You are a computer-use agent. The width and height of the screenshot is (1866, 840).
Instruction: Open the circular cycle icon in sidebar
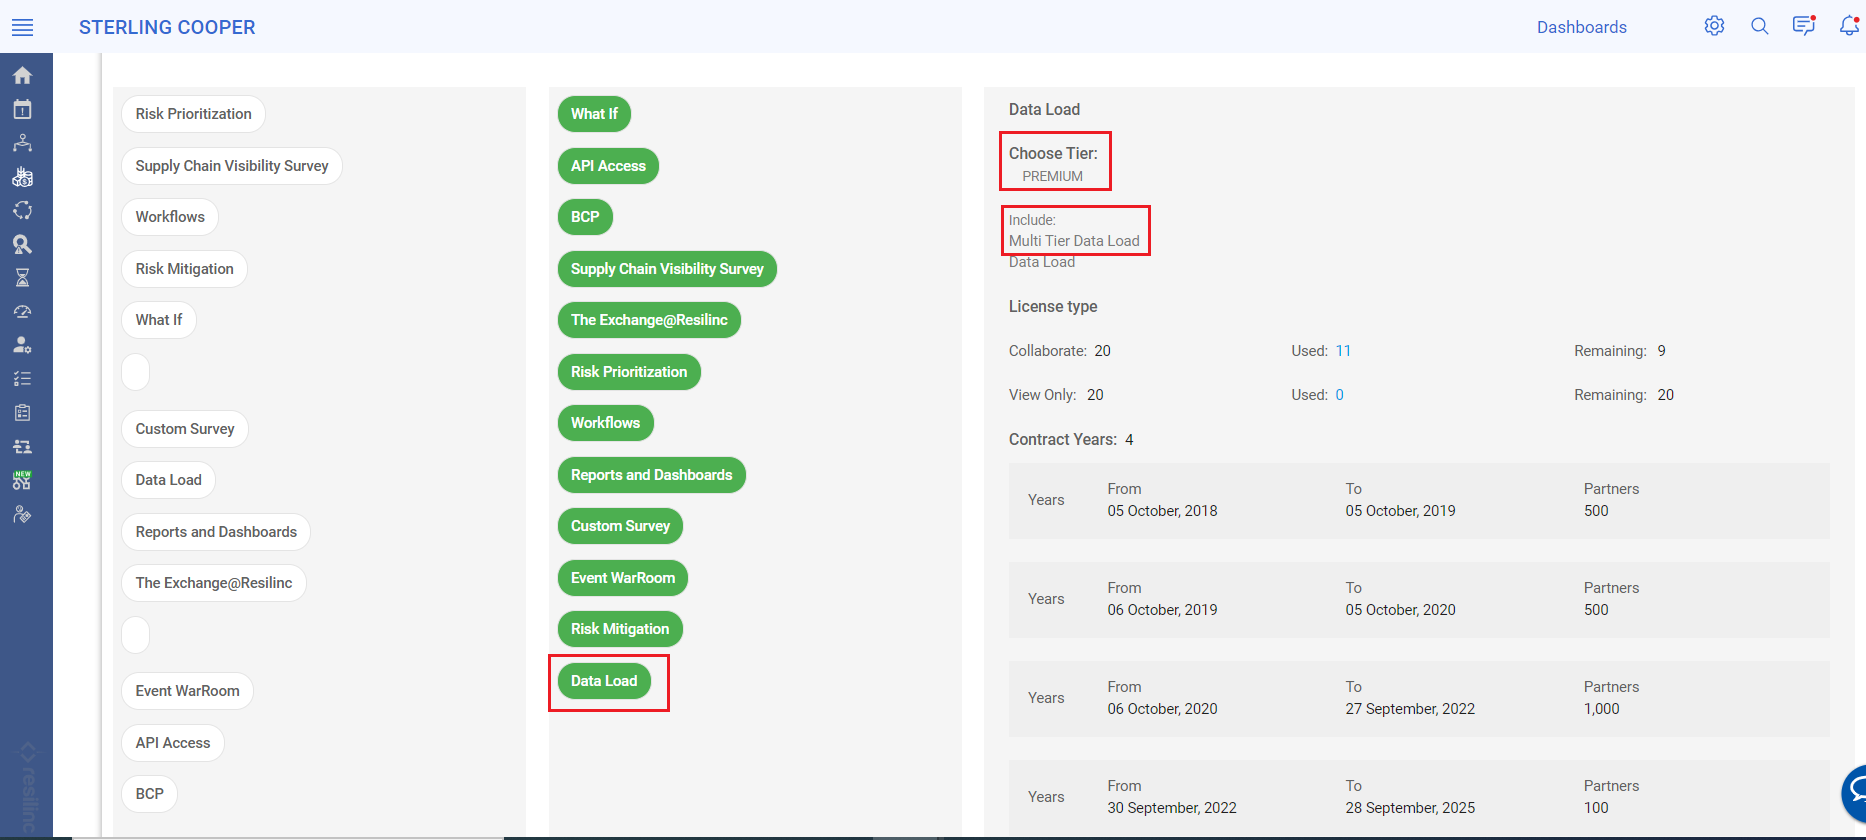22,210
